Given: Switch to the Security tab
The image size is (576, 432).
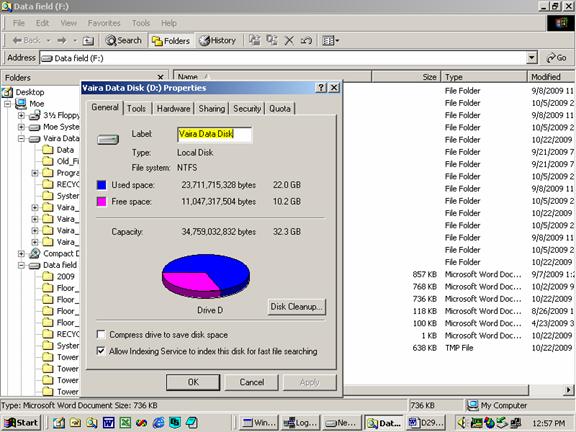Looking at the screenshot, I should [247, 109].
